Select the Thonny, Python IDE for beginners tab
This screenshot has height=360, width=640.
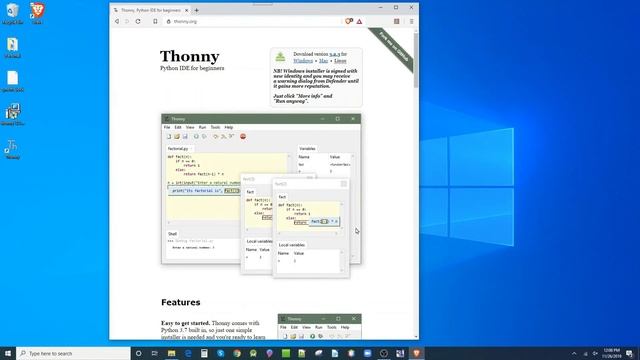(151, 10)
